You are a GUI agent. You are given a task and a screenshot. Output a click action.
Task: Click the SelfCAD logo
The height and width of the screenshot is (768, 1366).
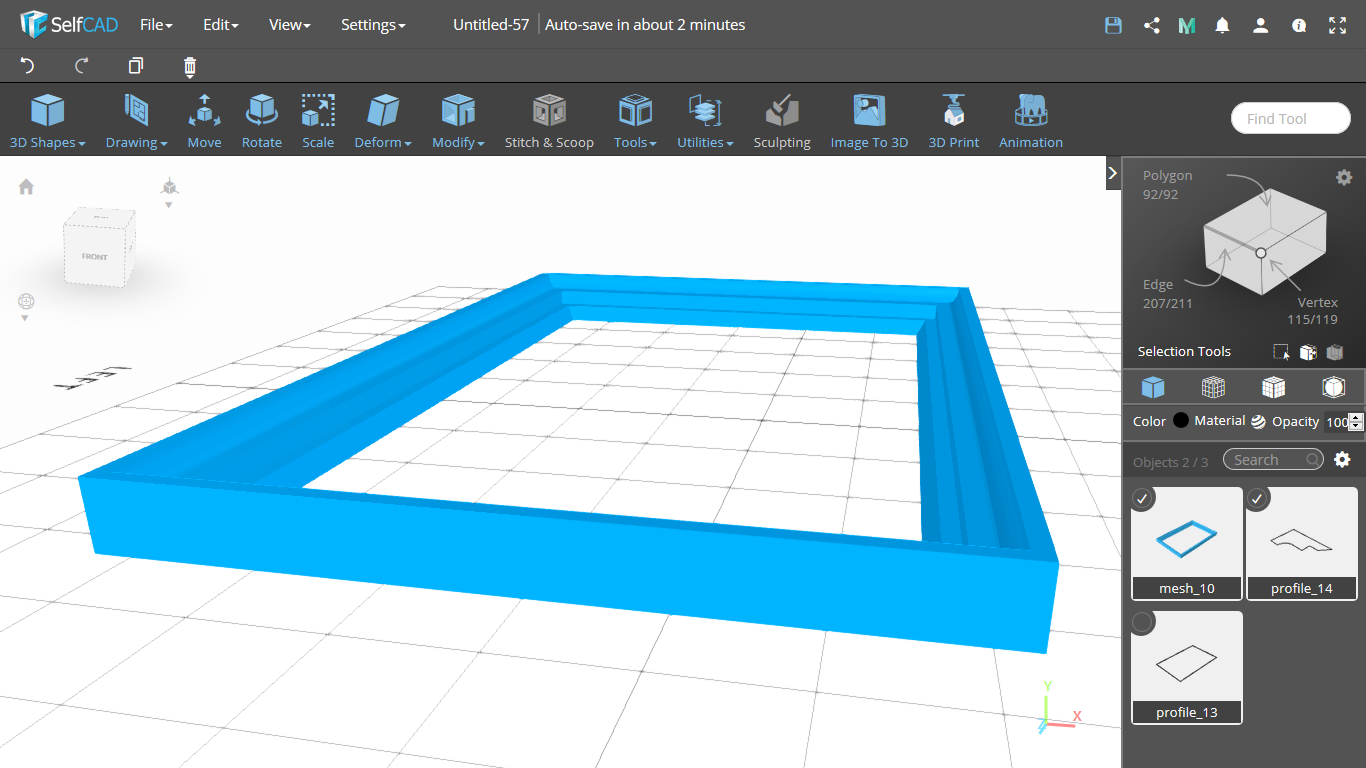pyautogui.click(x=69, y=25)
